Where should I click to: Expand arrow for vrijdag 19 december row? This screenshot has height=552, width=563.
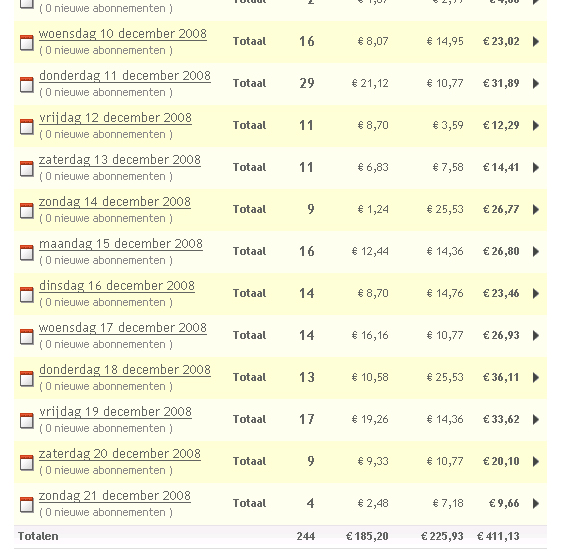[536, 419]
